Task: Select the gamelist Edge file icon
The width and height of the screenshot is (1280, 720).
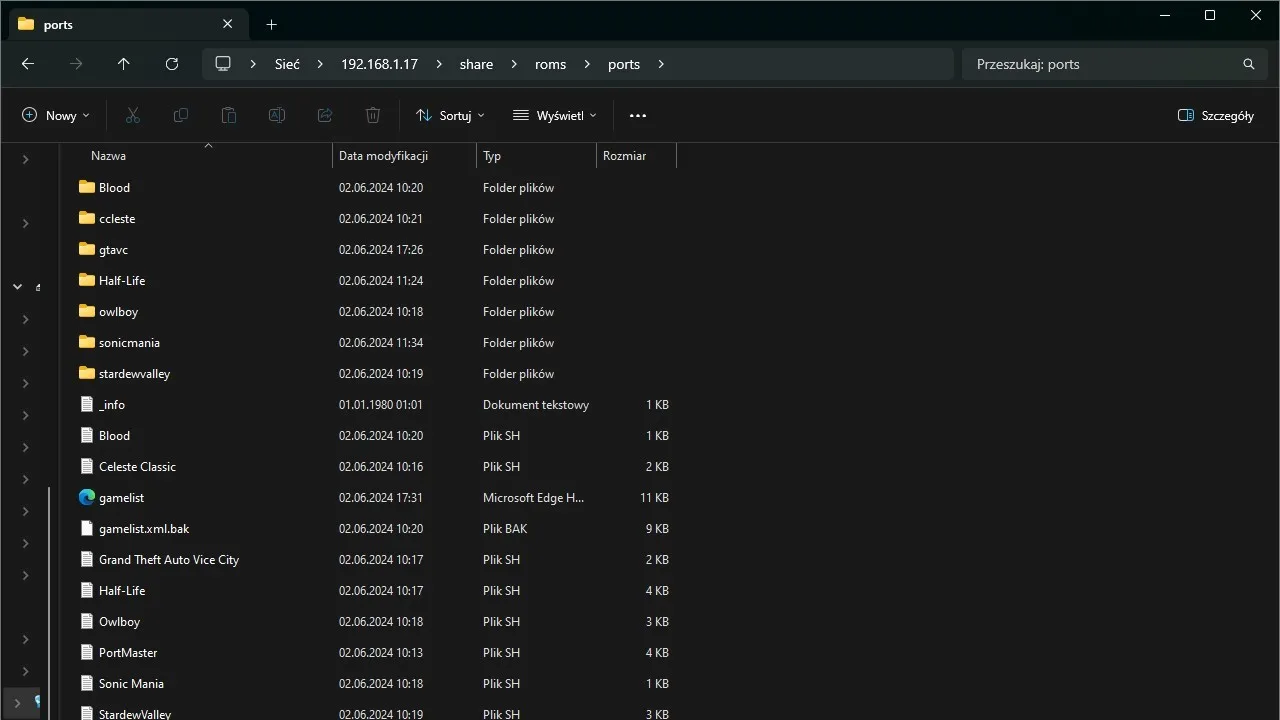Action: (x=87, y=498)
